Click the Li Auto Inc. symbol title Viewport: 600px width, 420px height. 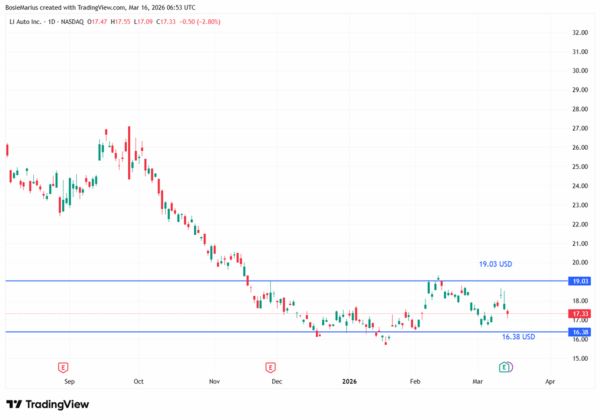pyautogui.click(x=25, y=22)
